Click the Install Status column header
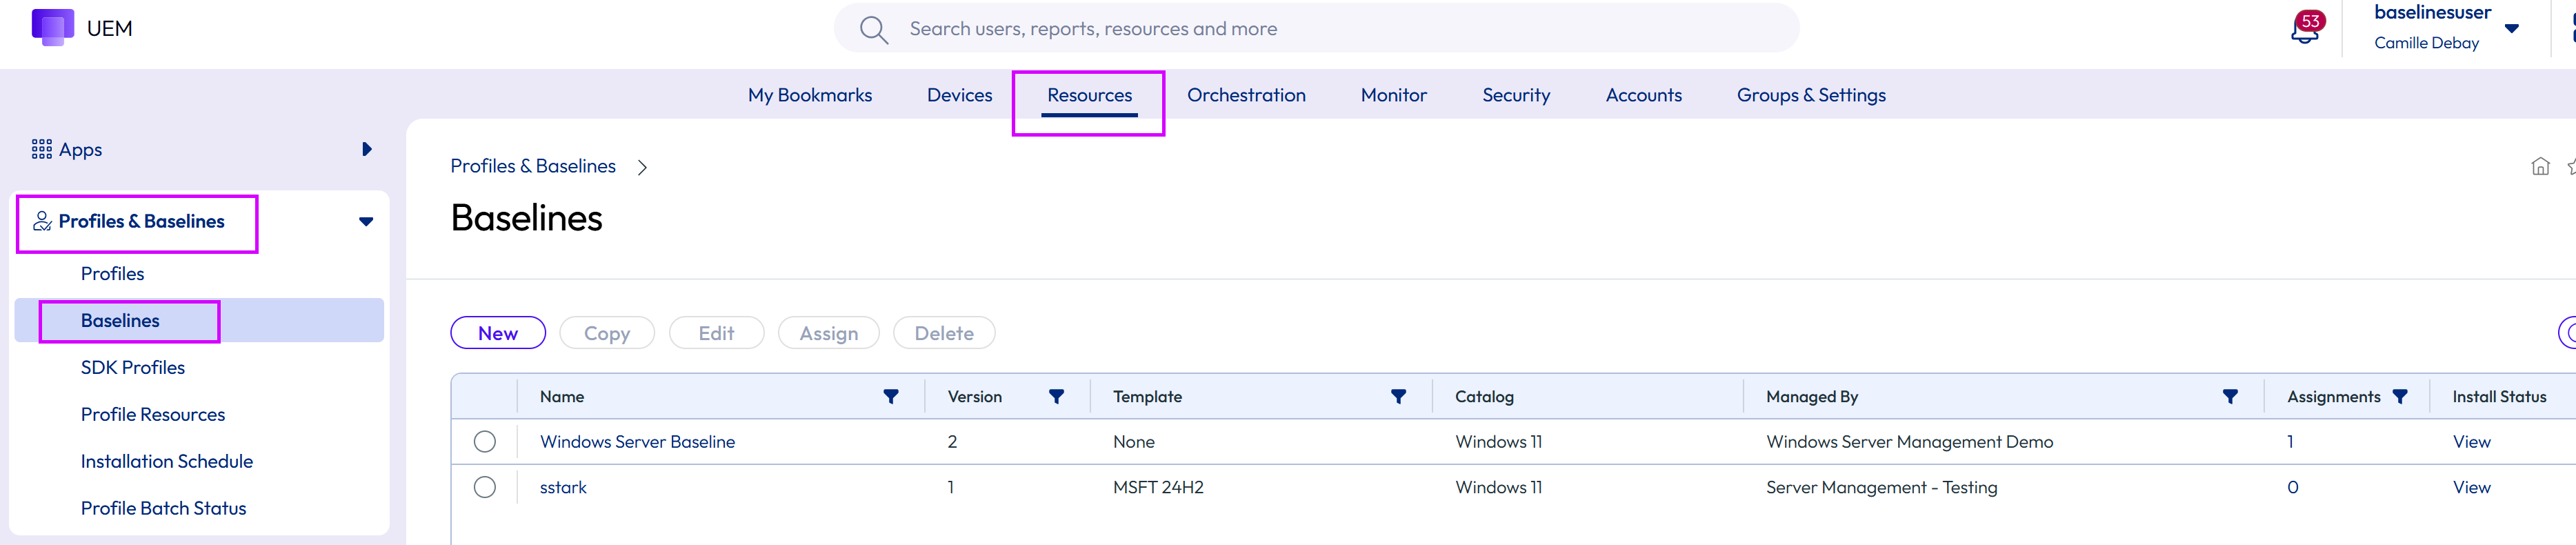 click(2499, 397)
